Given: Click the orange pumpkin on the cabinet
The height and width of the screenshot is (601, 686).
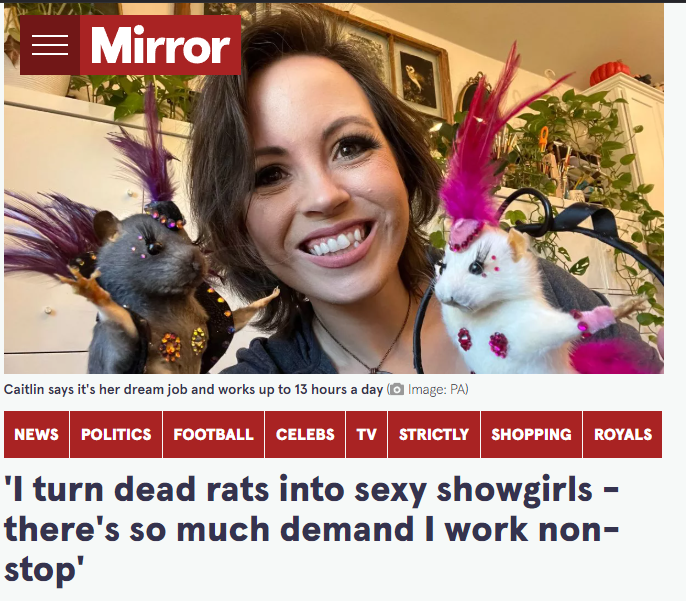Looking at the screenshot, I should 610,73.
